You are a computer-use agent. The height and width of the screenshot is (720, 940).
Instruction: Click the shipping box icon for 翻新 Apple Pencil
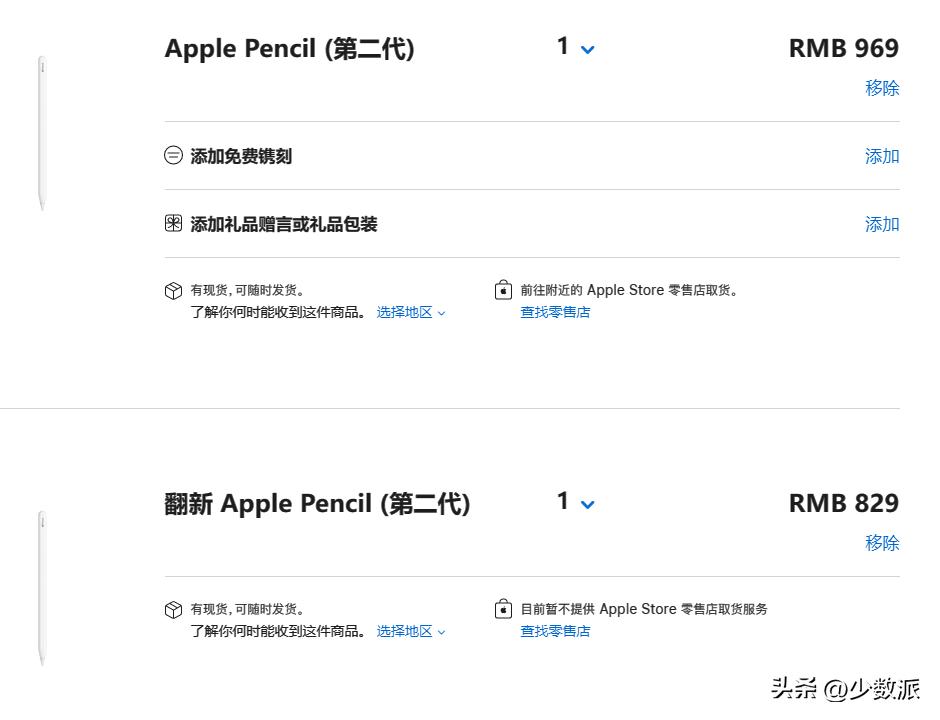coord(174,609)
